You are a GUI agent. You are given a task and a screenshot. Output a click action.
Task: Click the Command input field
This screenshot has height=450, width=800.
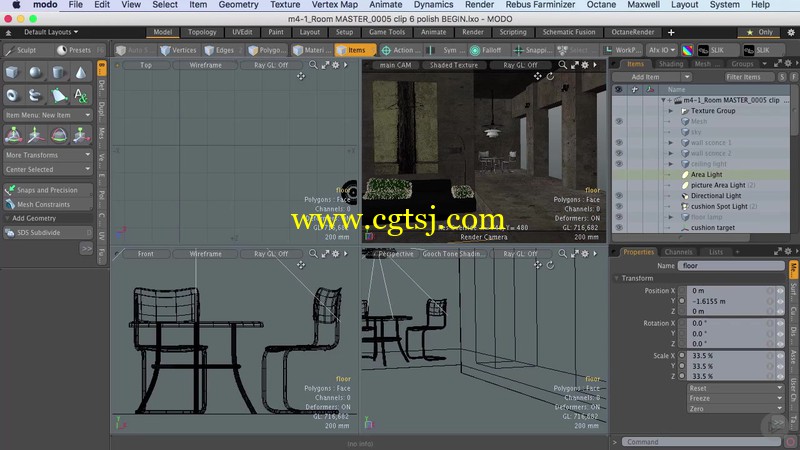[x=701, y=442]
